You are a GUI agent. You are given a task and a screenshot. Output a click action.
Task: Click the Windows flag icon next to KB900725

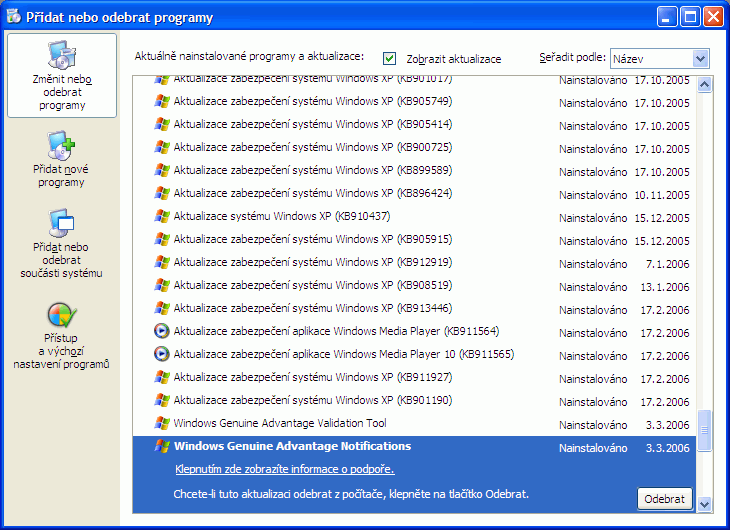click(162, 147)
